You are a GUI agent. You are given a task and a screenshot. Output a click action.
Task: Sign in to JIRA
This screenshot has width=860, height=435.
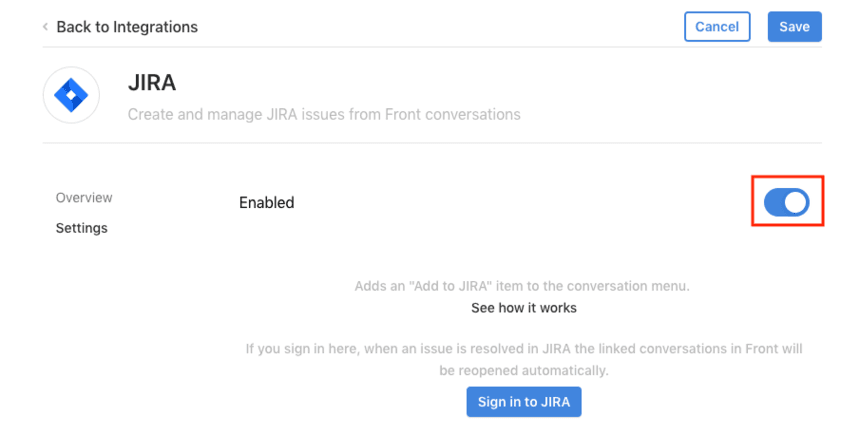pos(524,402)
